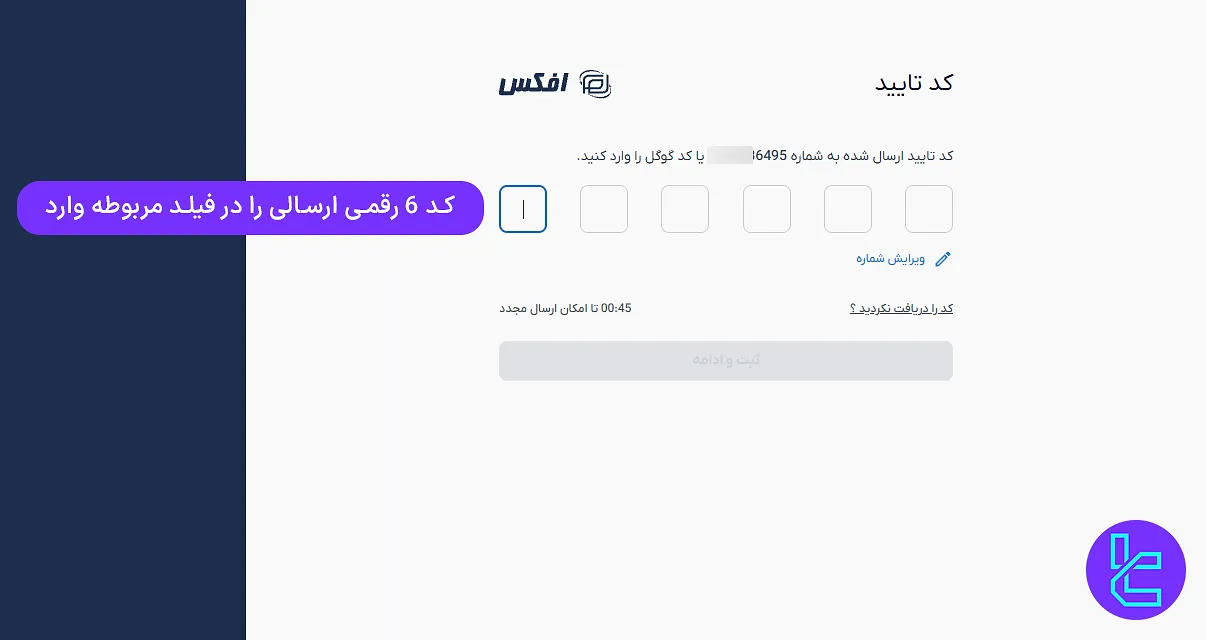Click the کد تایید page heading
Viewport: 1206px width, 640px height.
coord(913,83)
